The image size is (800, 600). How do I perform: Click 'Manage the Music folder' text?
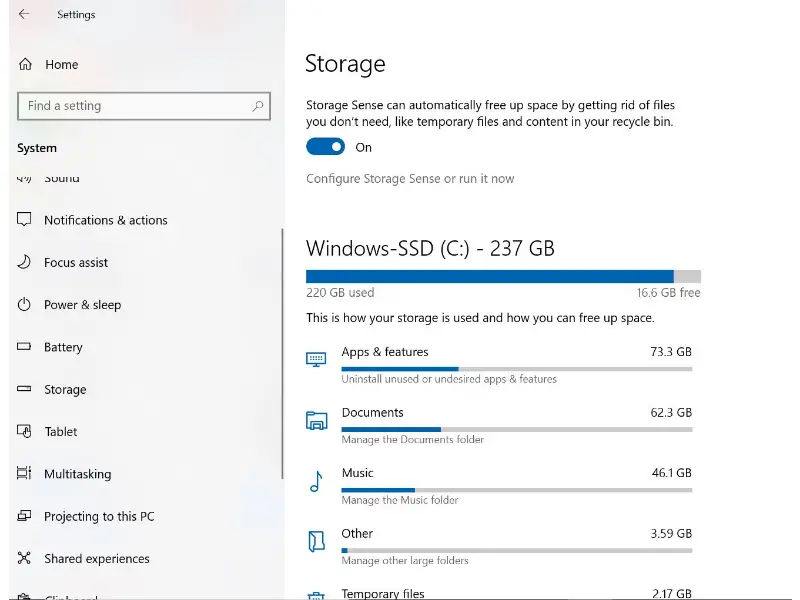pyautogui.click(x=399, y=500)
